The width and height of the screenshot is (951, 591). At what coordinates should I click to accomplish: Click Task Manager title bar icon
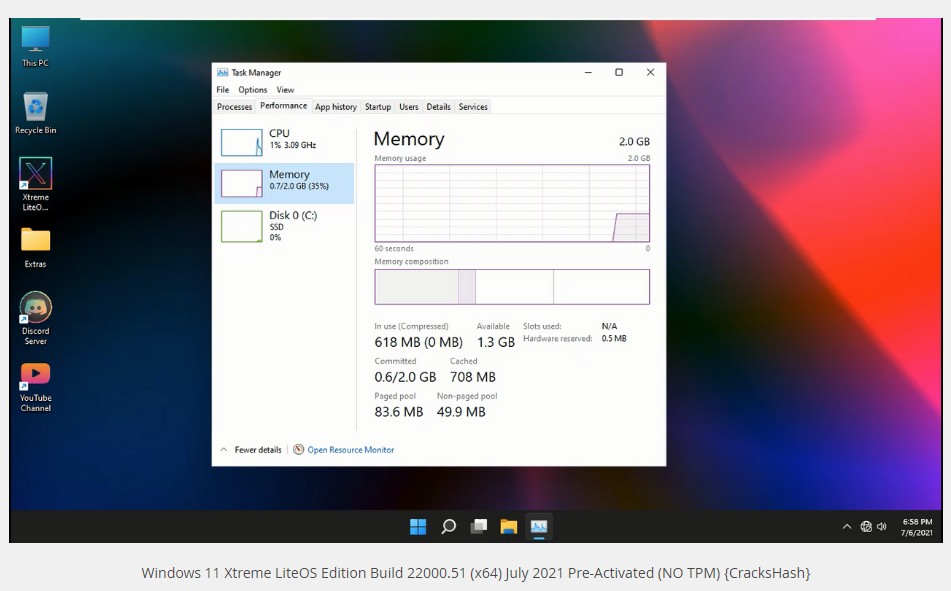223,72
